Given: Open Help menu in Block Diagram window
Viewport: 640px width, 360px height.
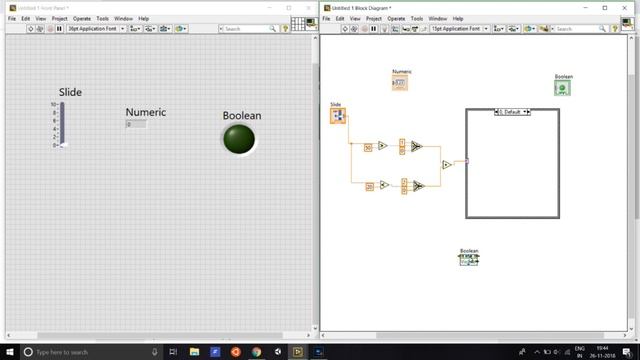Looking at the screenshot, I should tap(458, 19).
